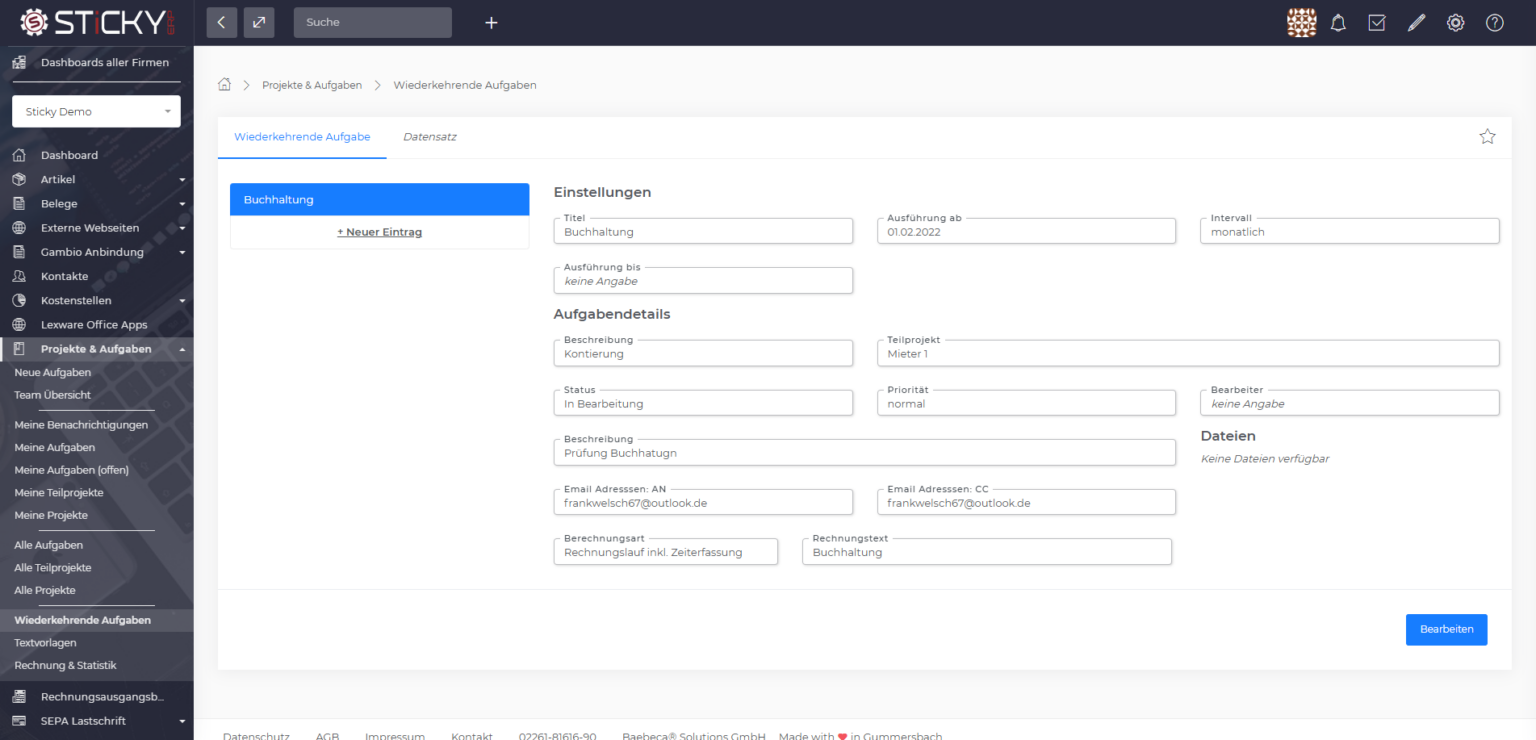Screen dimensions: 1536x740
Task: Switch to the Datensatz tab
Action: (430, 137)
